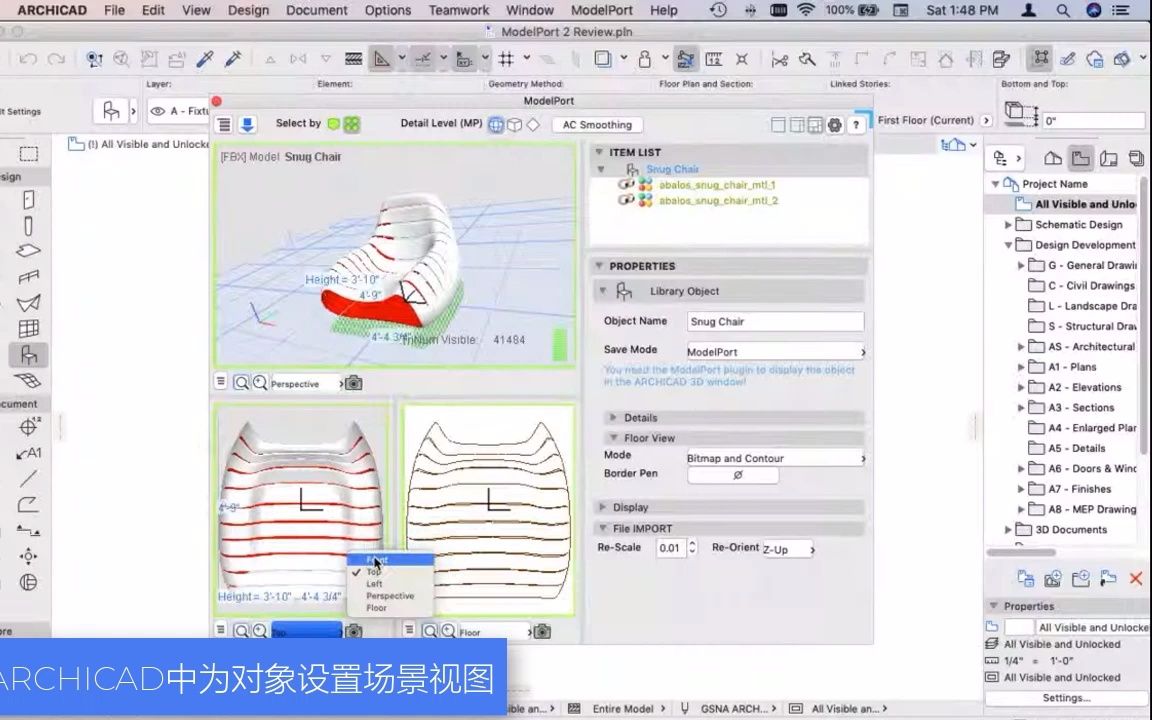Expand the Details section in Properties
The image size is (1152, 720).
pos(611,418)
